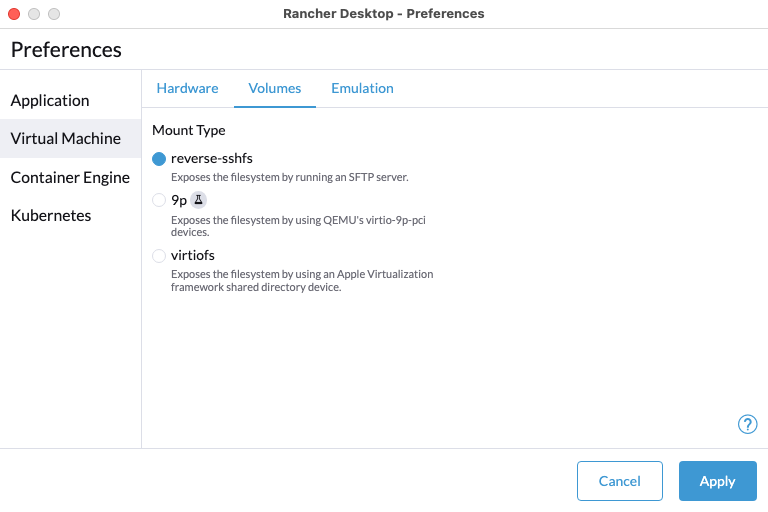Open the Container Engine section

pyautogui.click(x=70, y=177)
